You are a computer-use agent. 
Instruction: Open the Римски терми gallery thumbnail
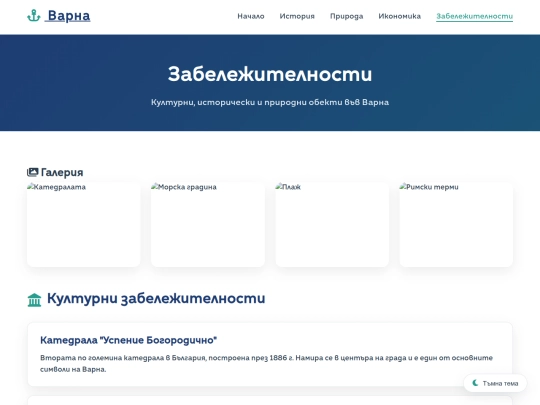tap(456, 225)
